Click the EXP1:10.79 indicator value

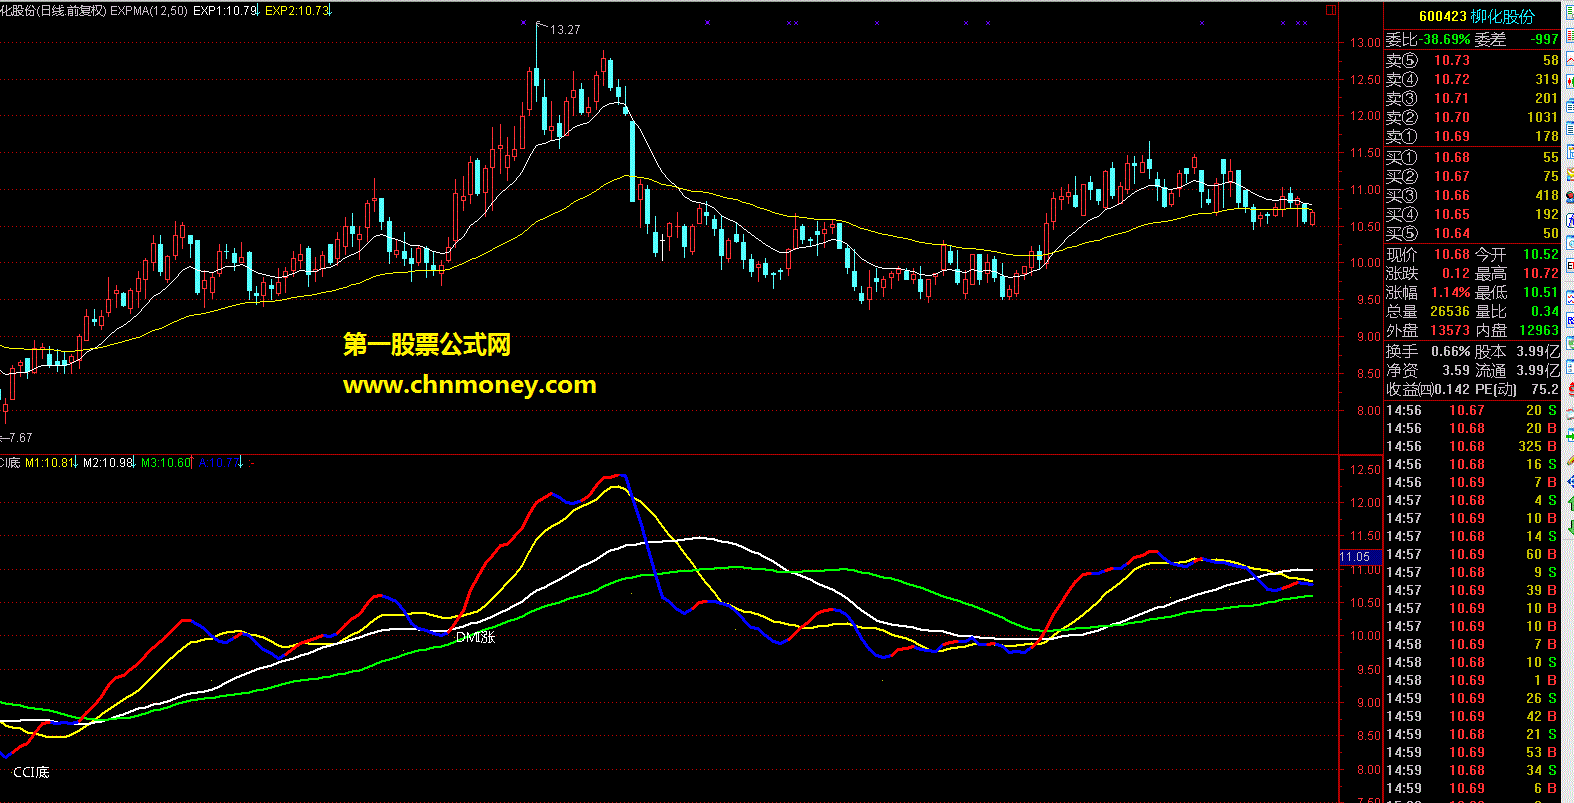click(226, 11)
